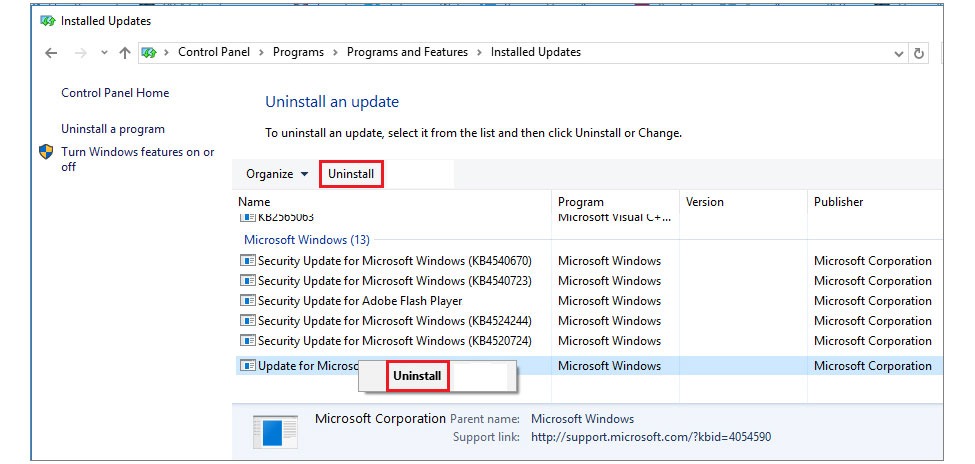Click the Back arrow navigation icon
Viewport: 975px width, 464px height.
pyautogui.click(x=51, y=53)
